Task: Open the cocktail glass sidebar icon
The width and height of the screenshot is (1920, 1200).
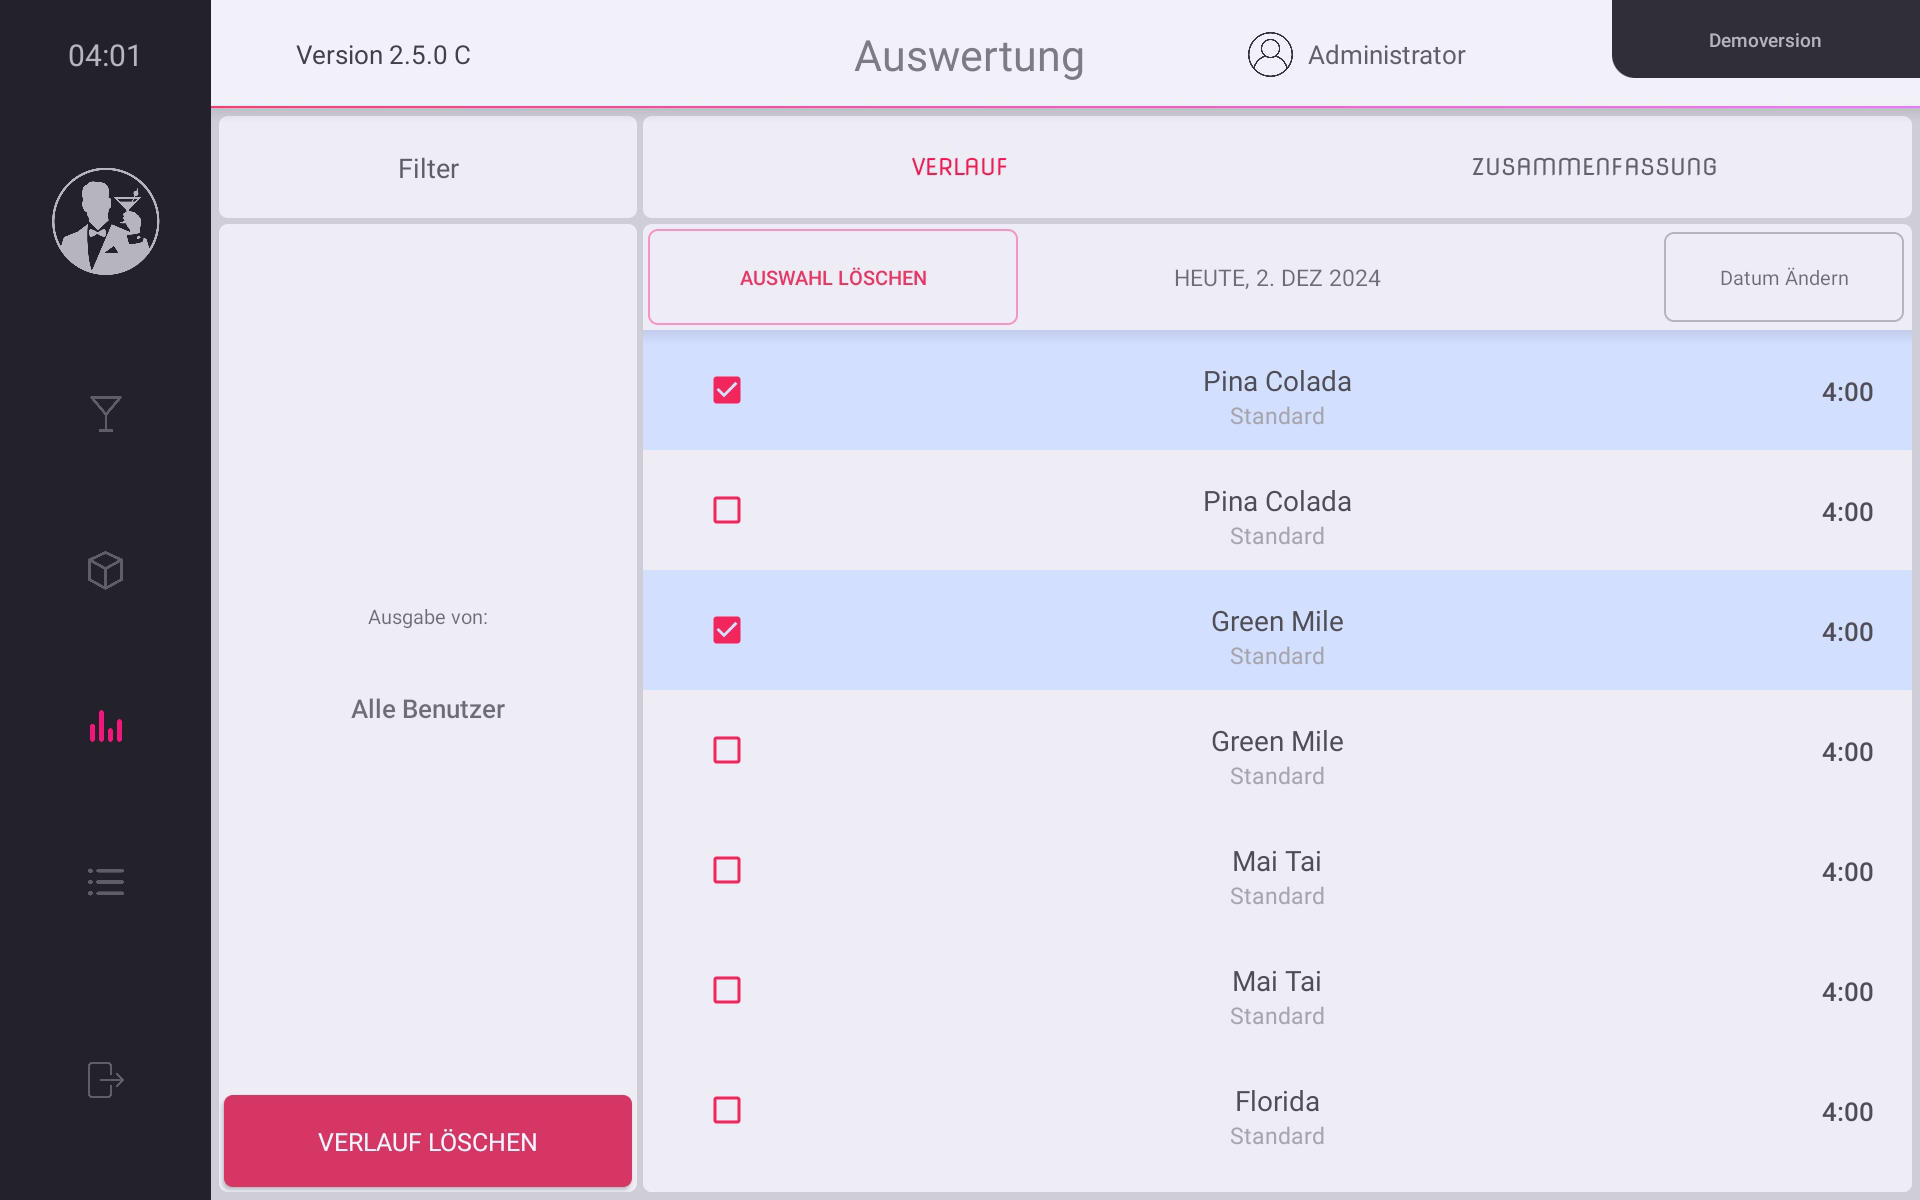Action: [105, 413]
